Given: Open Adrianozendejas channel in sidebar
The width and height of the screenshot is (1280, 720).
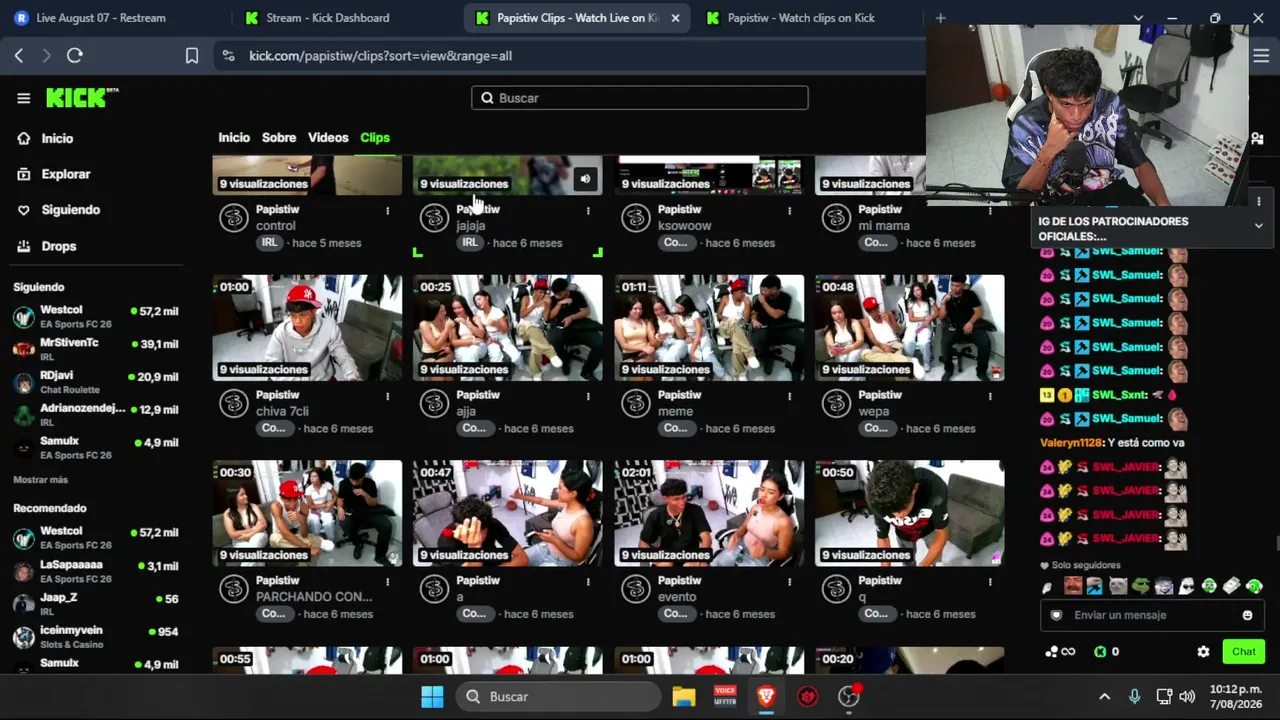Looking at the screenshot, I should [96, 415].
